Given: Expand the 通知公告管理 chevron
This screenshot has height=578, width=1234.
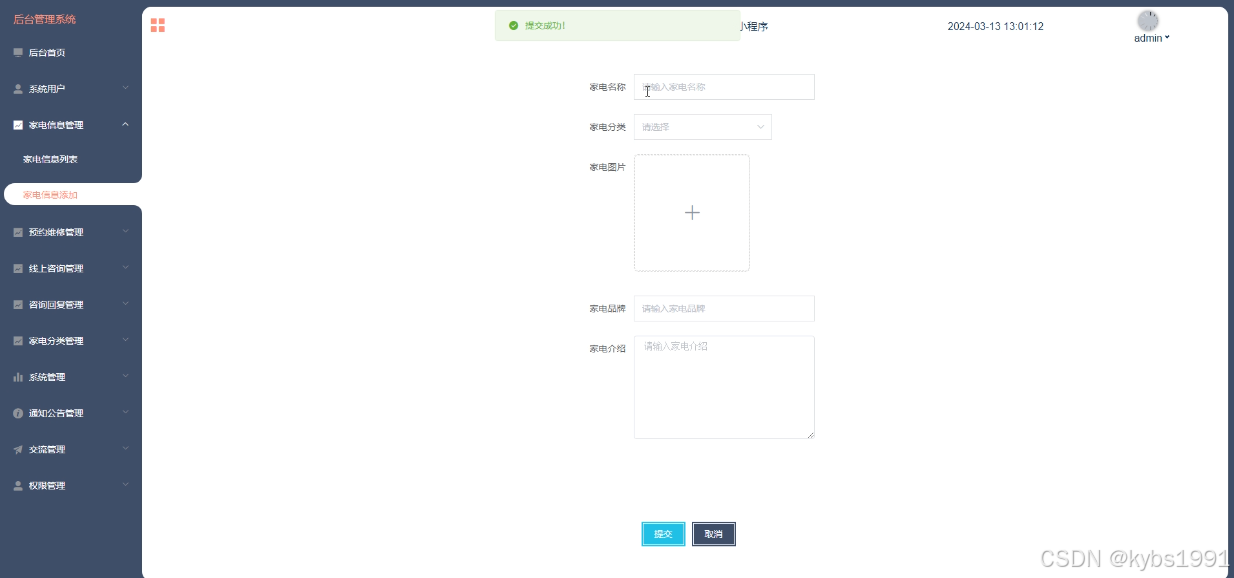Looking at the screenshot, I should coord(125,412).
